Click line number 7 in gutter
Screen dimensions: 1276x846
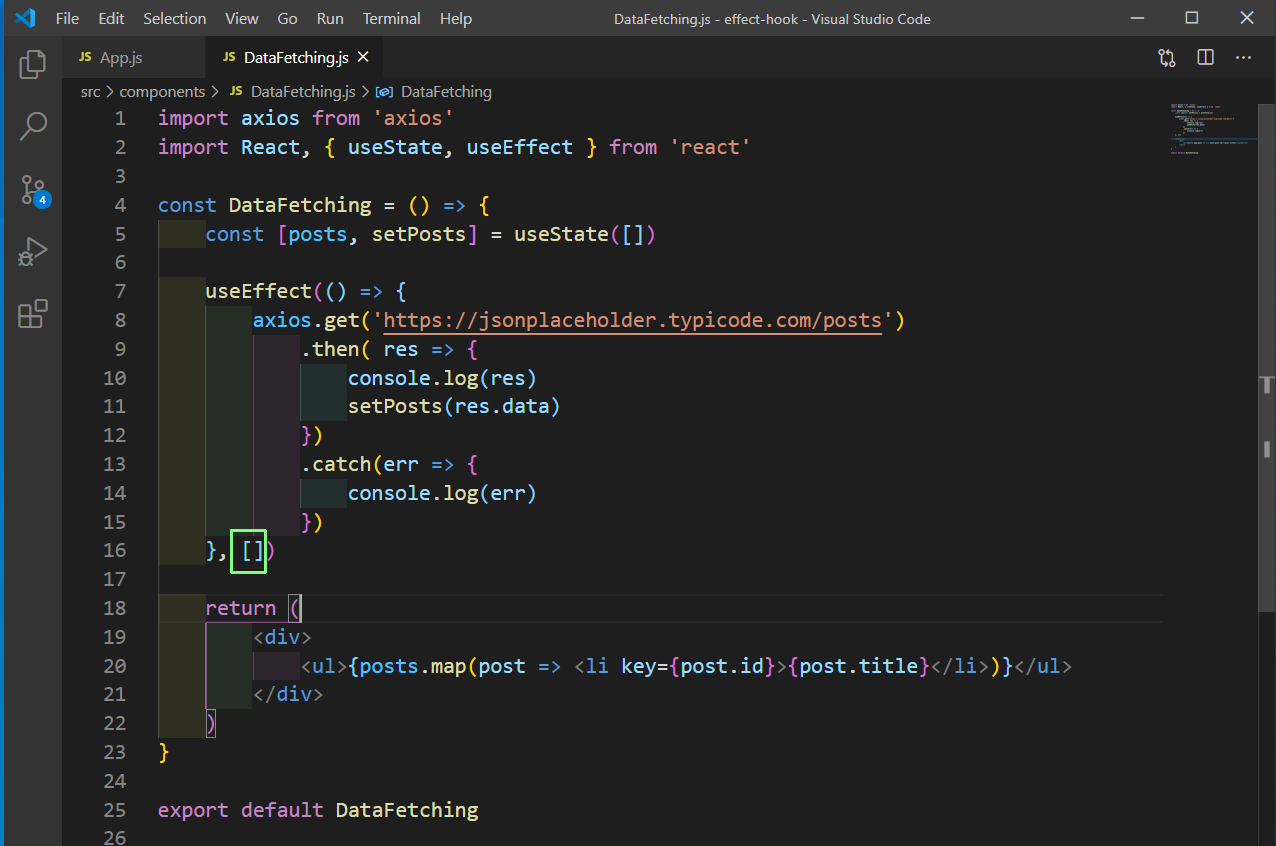120,291
